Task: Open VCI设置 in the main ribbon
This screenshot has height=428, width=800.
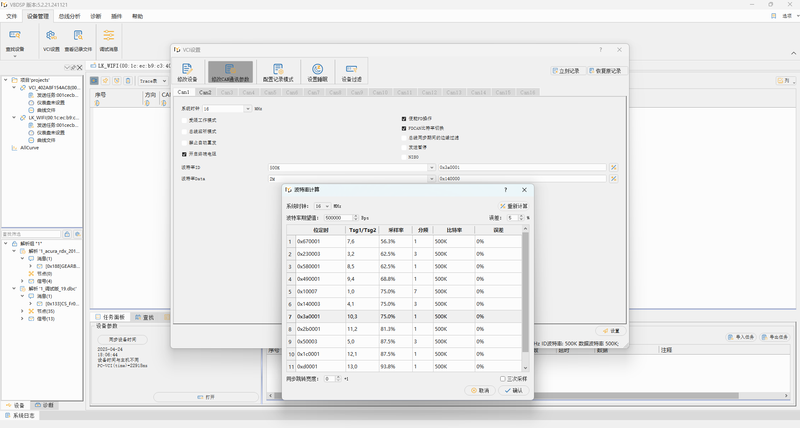Action: click(x=51, y=41)
